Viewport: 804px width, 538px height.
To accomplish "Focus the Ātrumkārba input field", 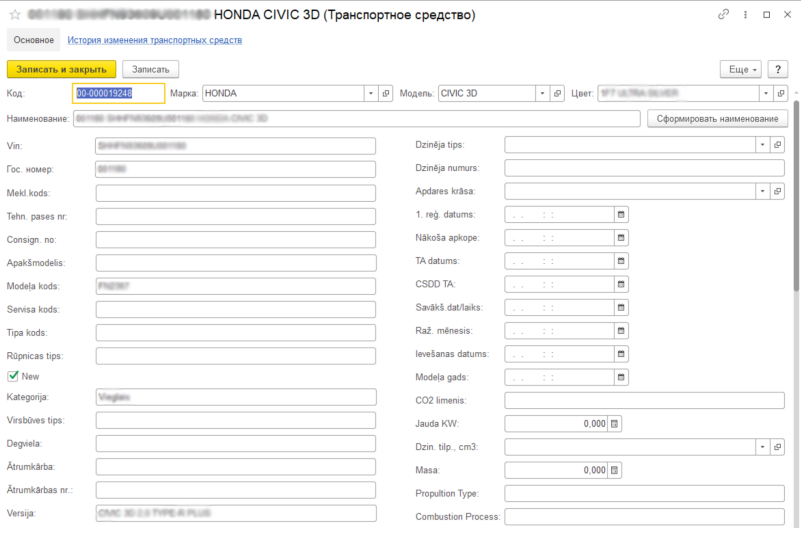I will coord(235,467).
